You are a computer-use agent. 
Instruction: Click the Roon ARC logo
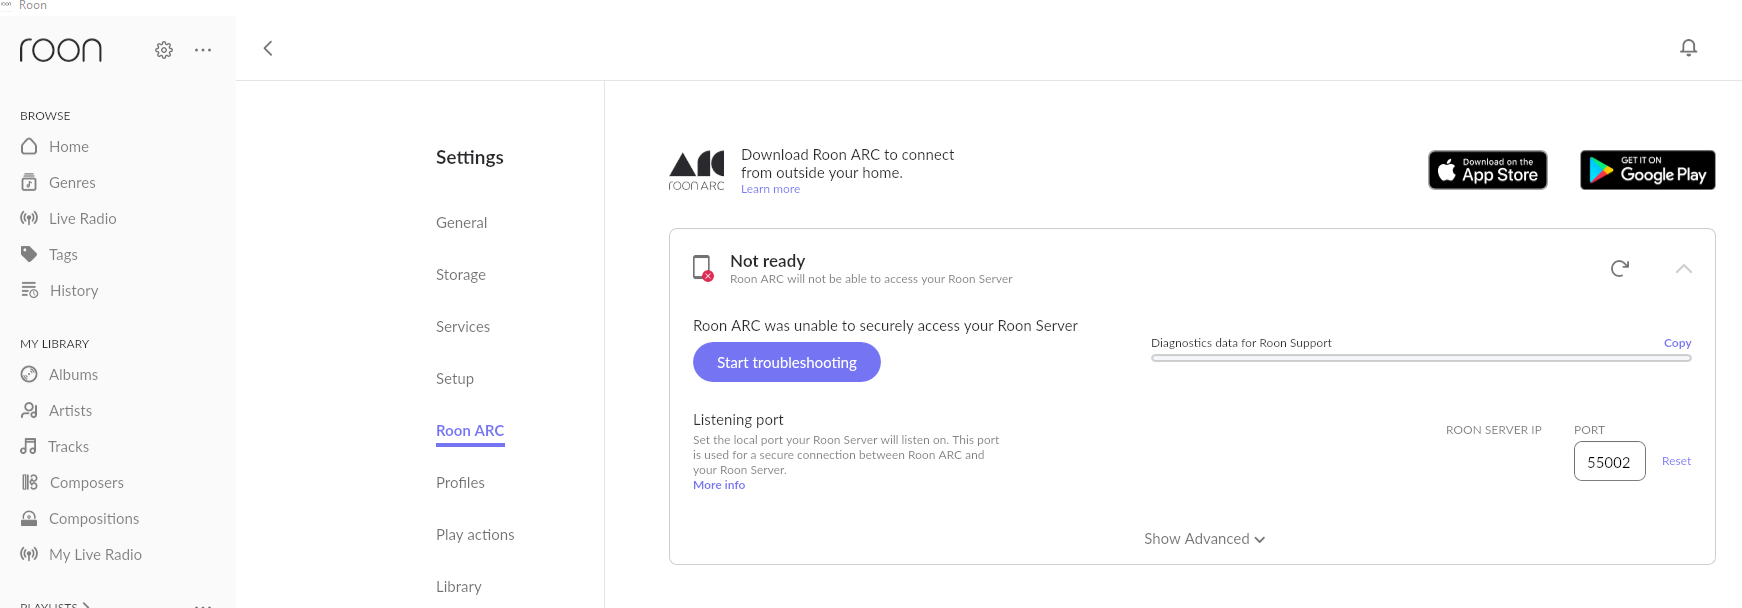click(697, 171)
